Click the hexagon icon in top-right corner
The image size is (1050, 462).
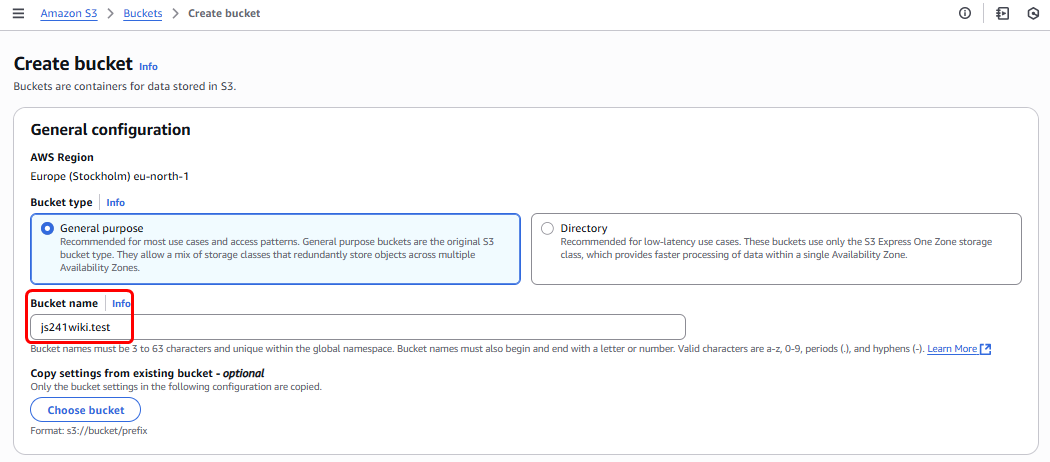click(x=1033, y=13)
